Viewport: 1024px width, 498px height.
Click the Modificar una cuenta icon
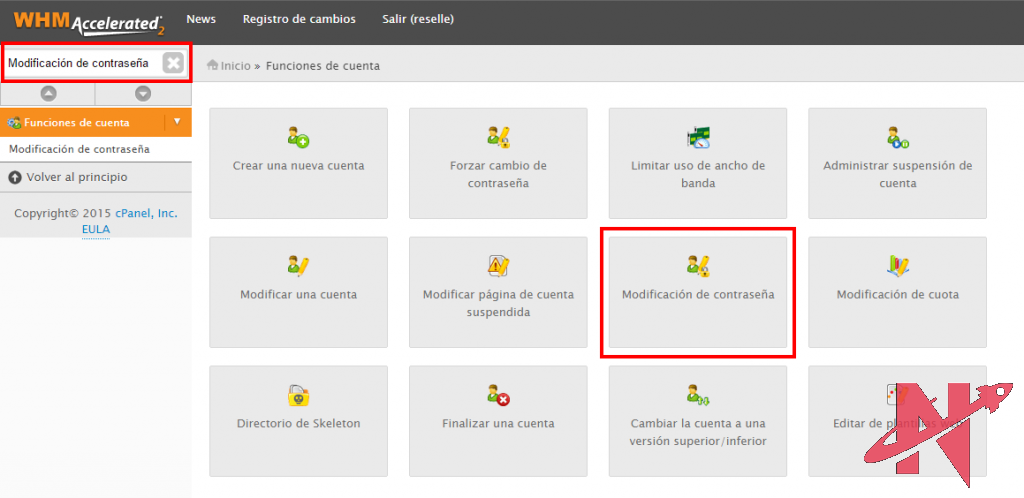[298, 266]
